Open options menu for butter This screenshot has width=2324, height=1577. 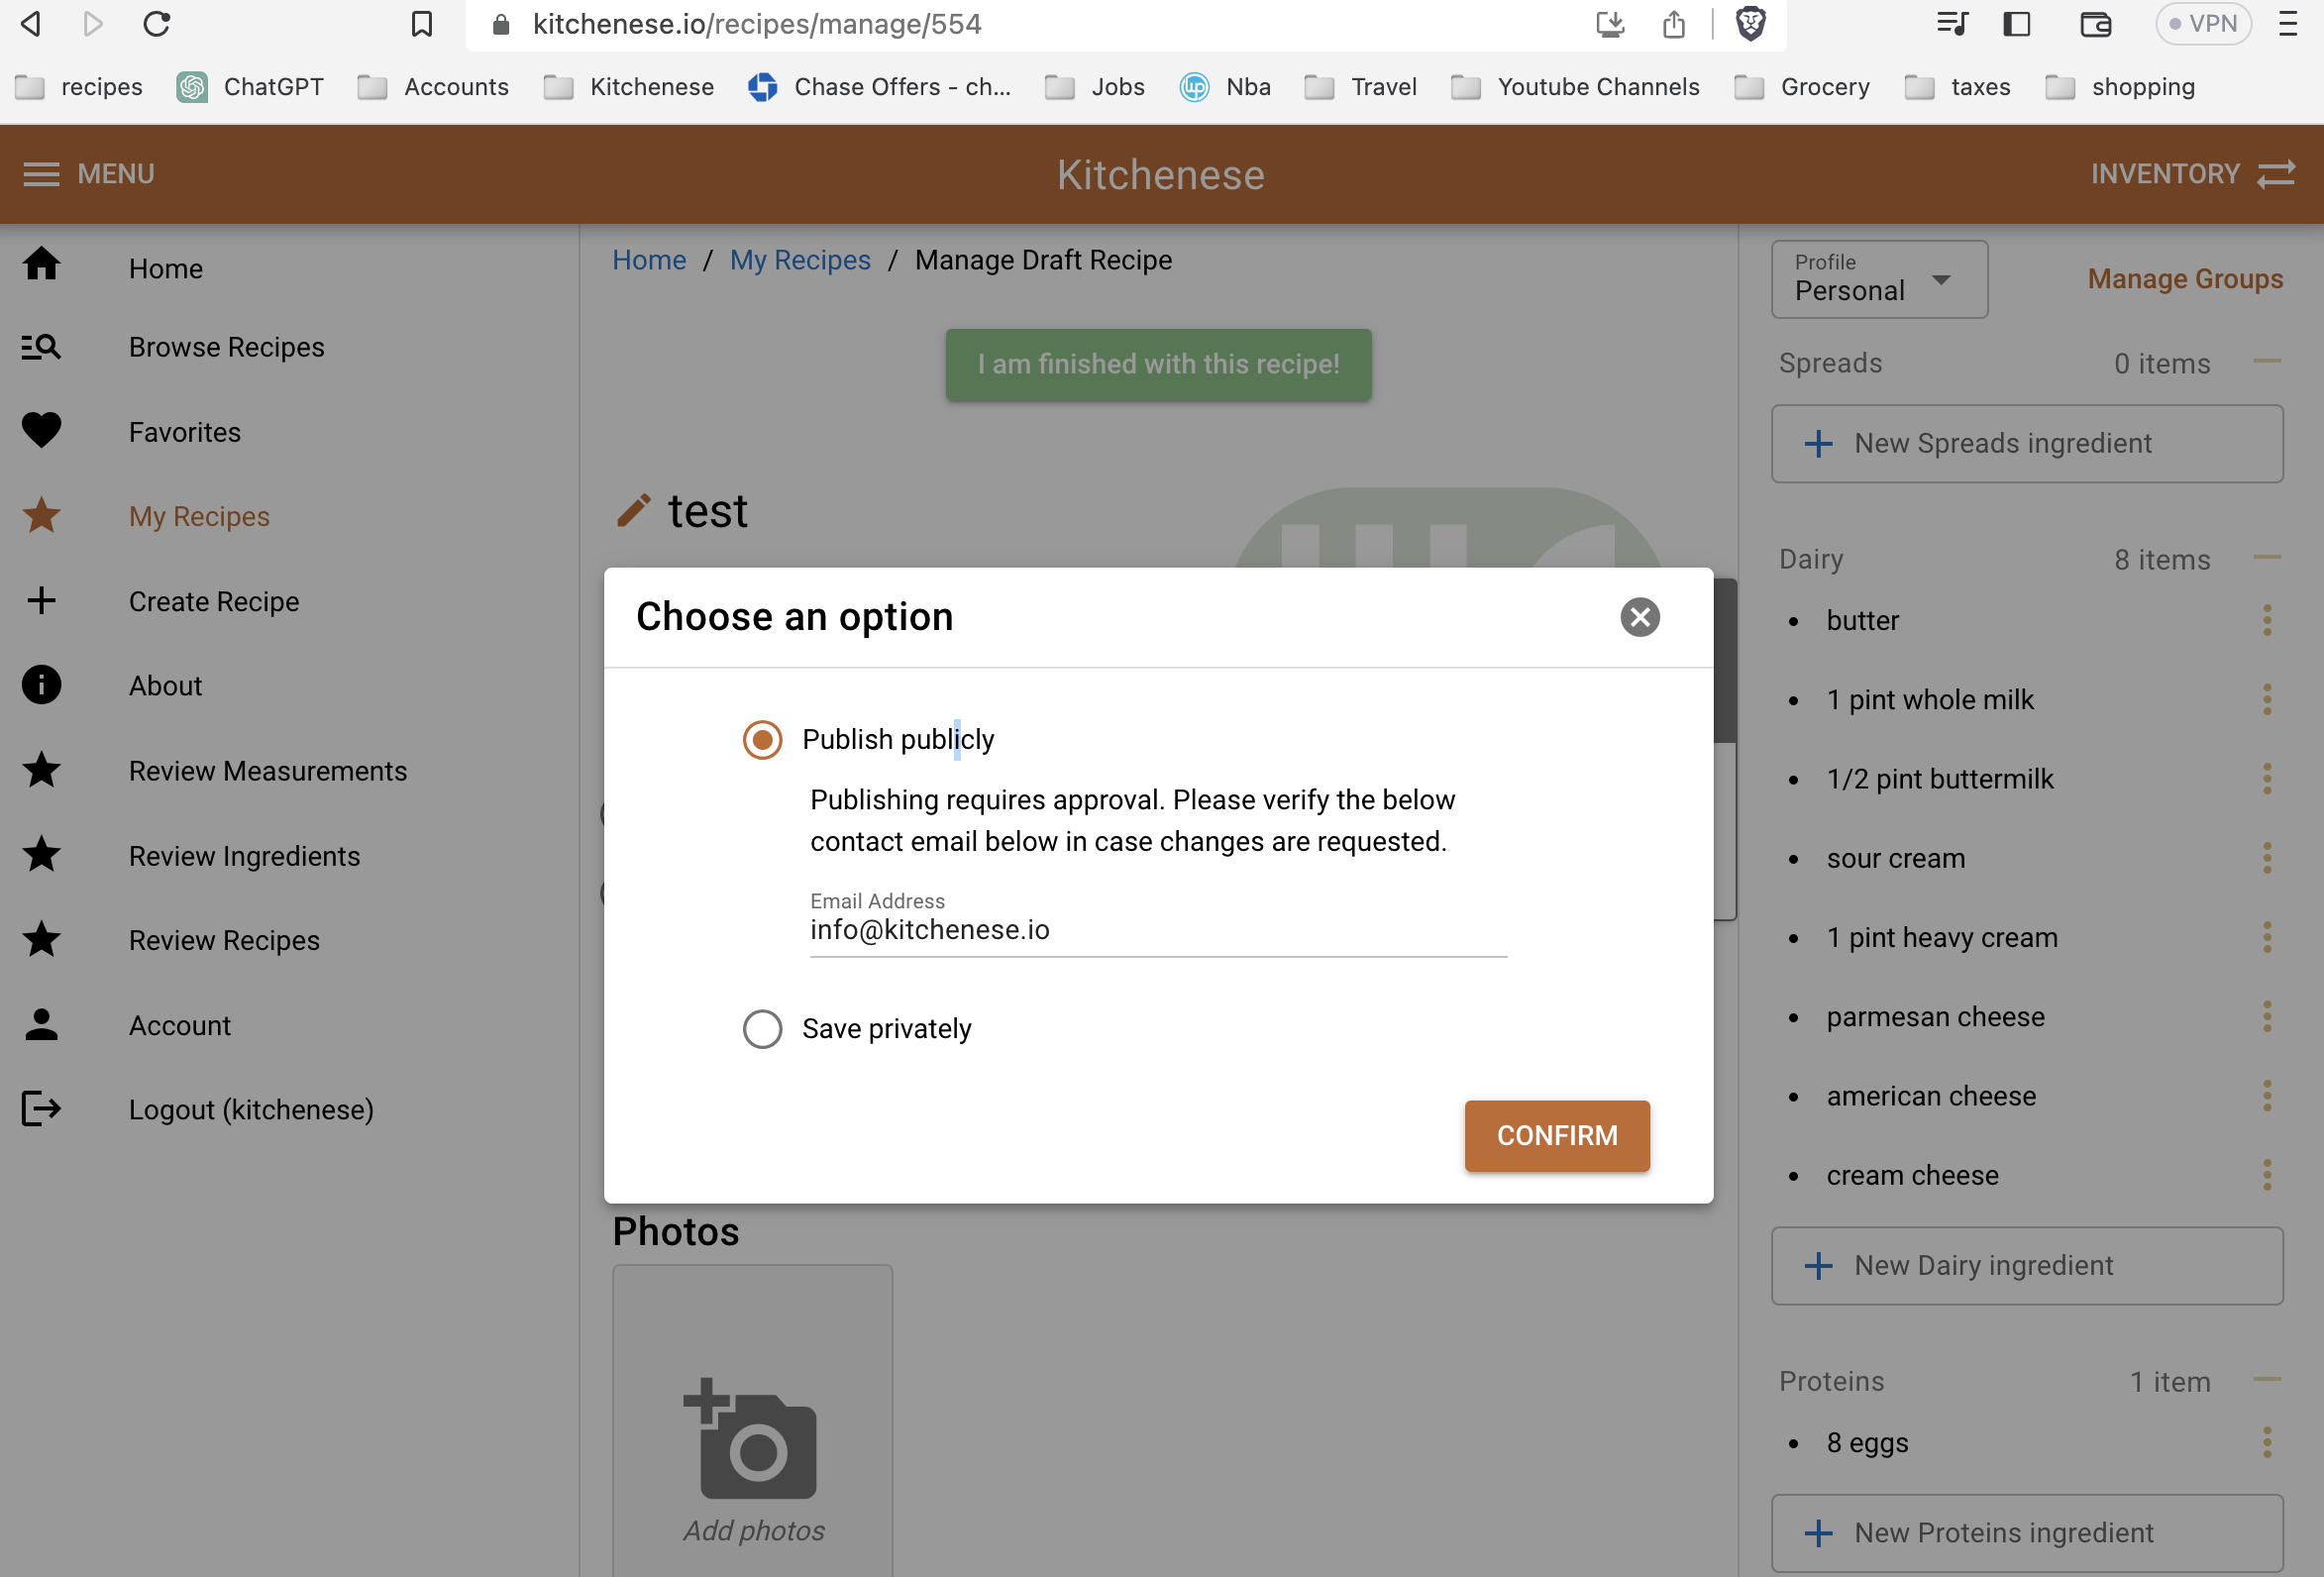tap(2267, 620)
